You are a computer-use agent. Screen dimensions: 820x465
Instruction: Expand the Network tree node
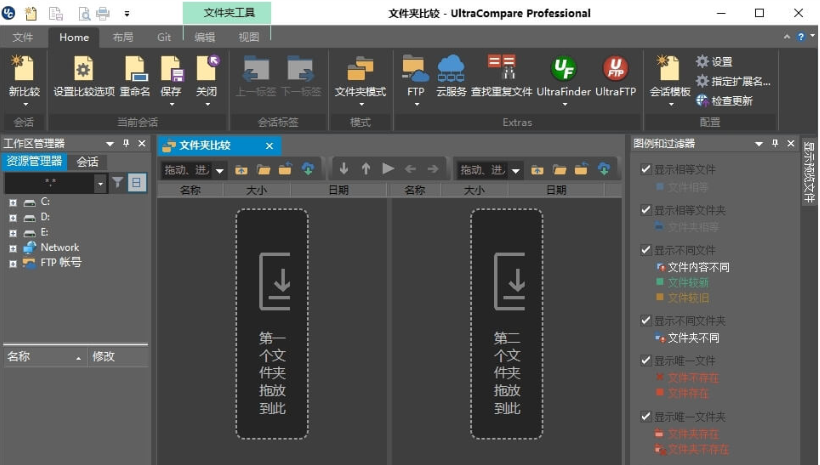coord(13,248)
